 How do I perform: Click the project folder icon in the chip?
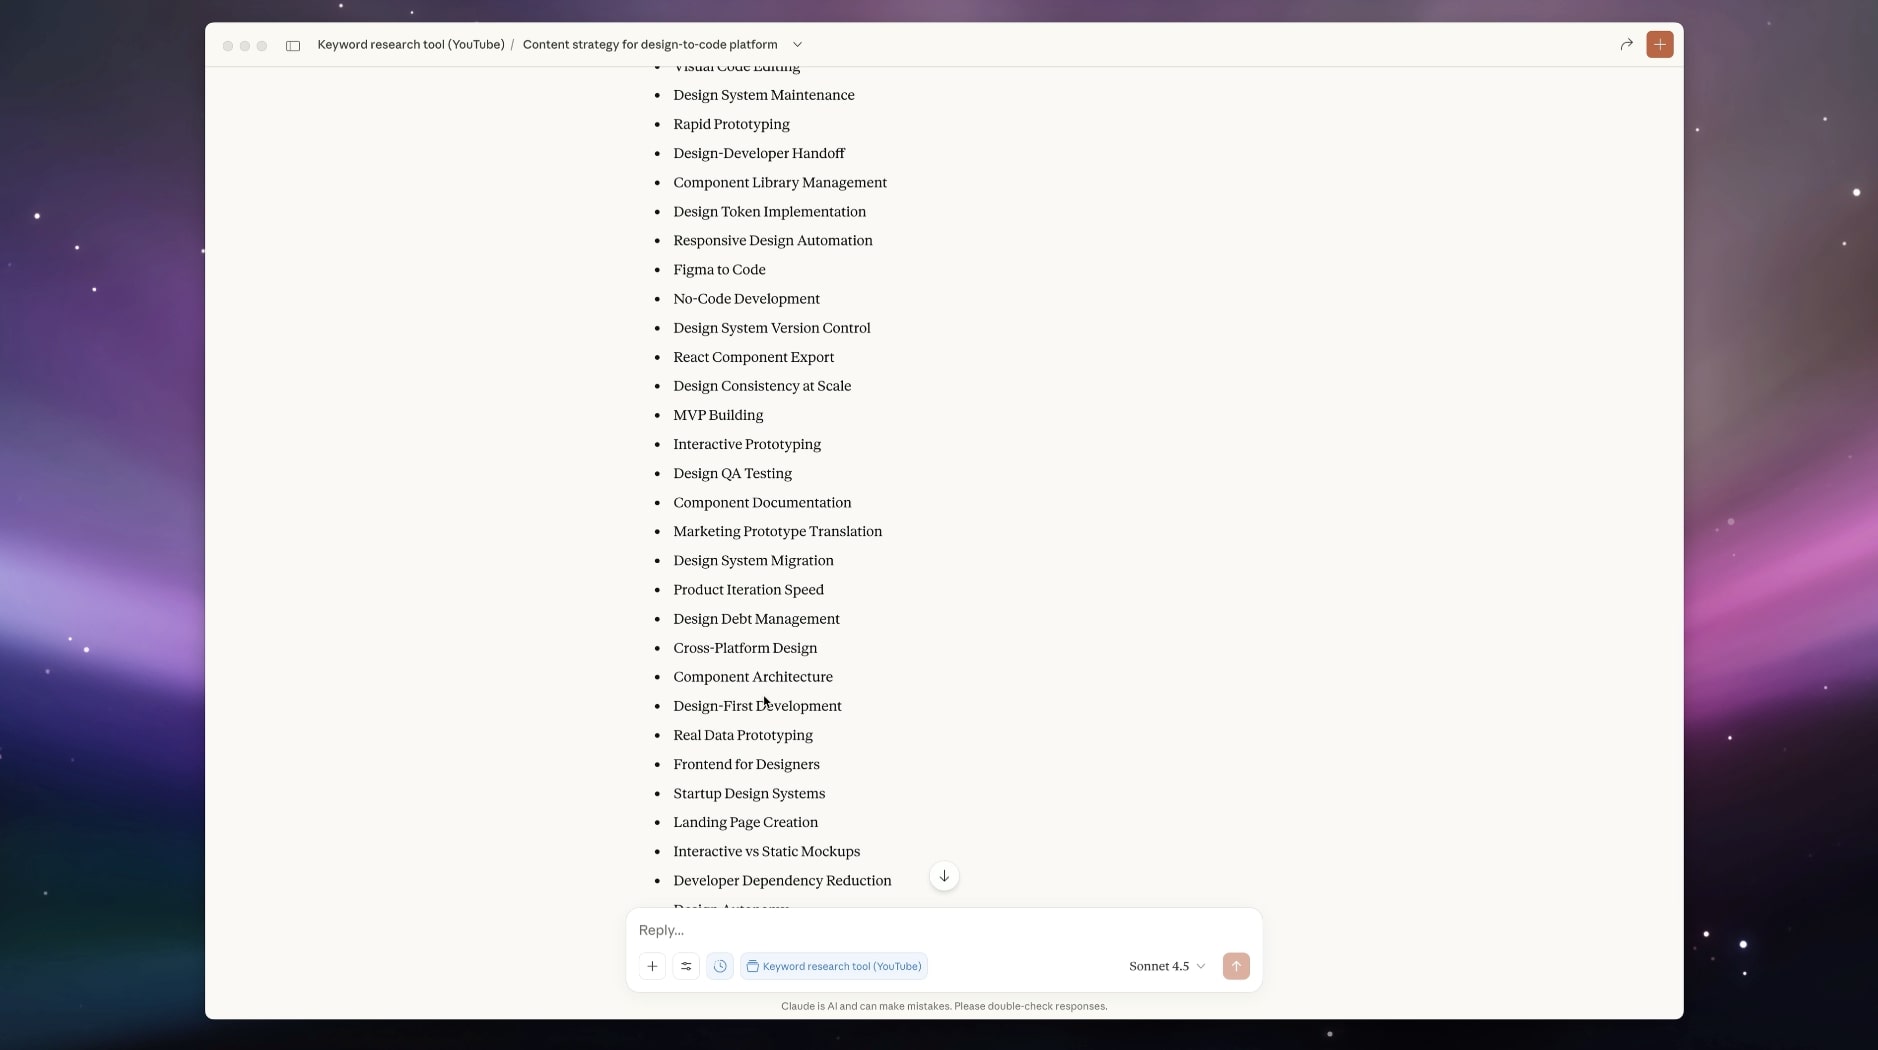(753, 966)
